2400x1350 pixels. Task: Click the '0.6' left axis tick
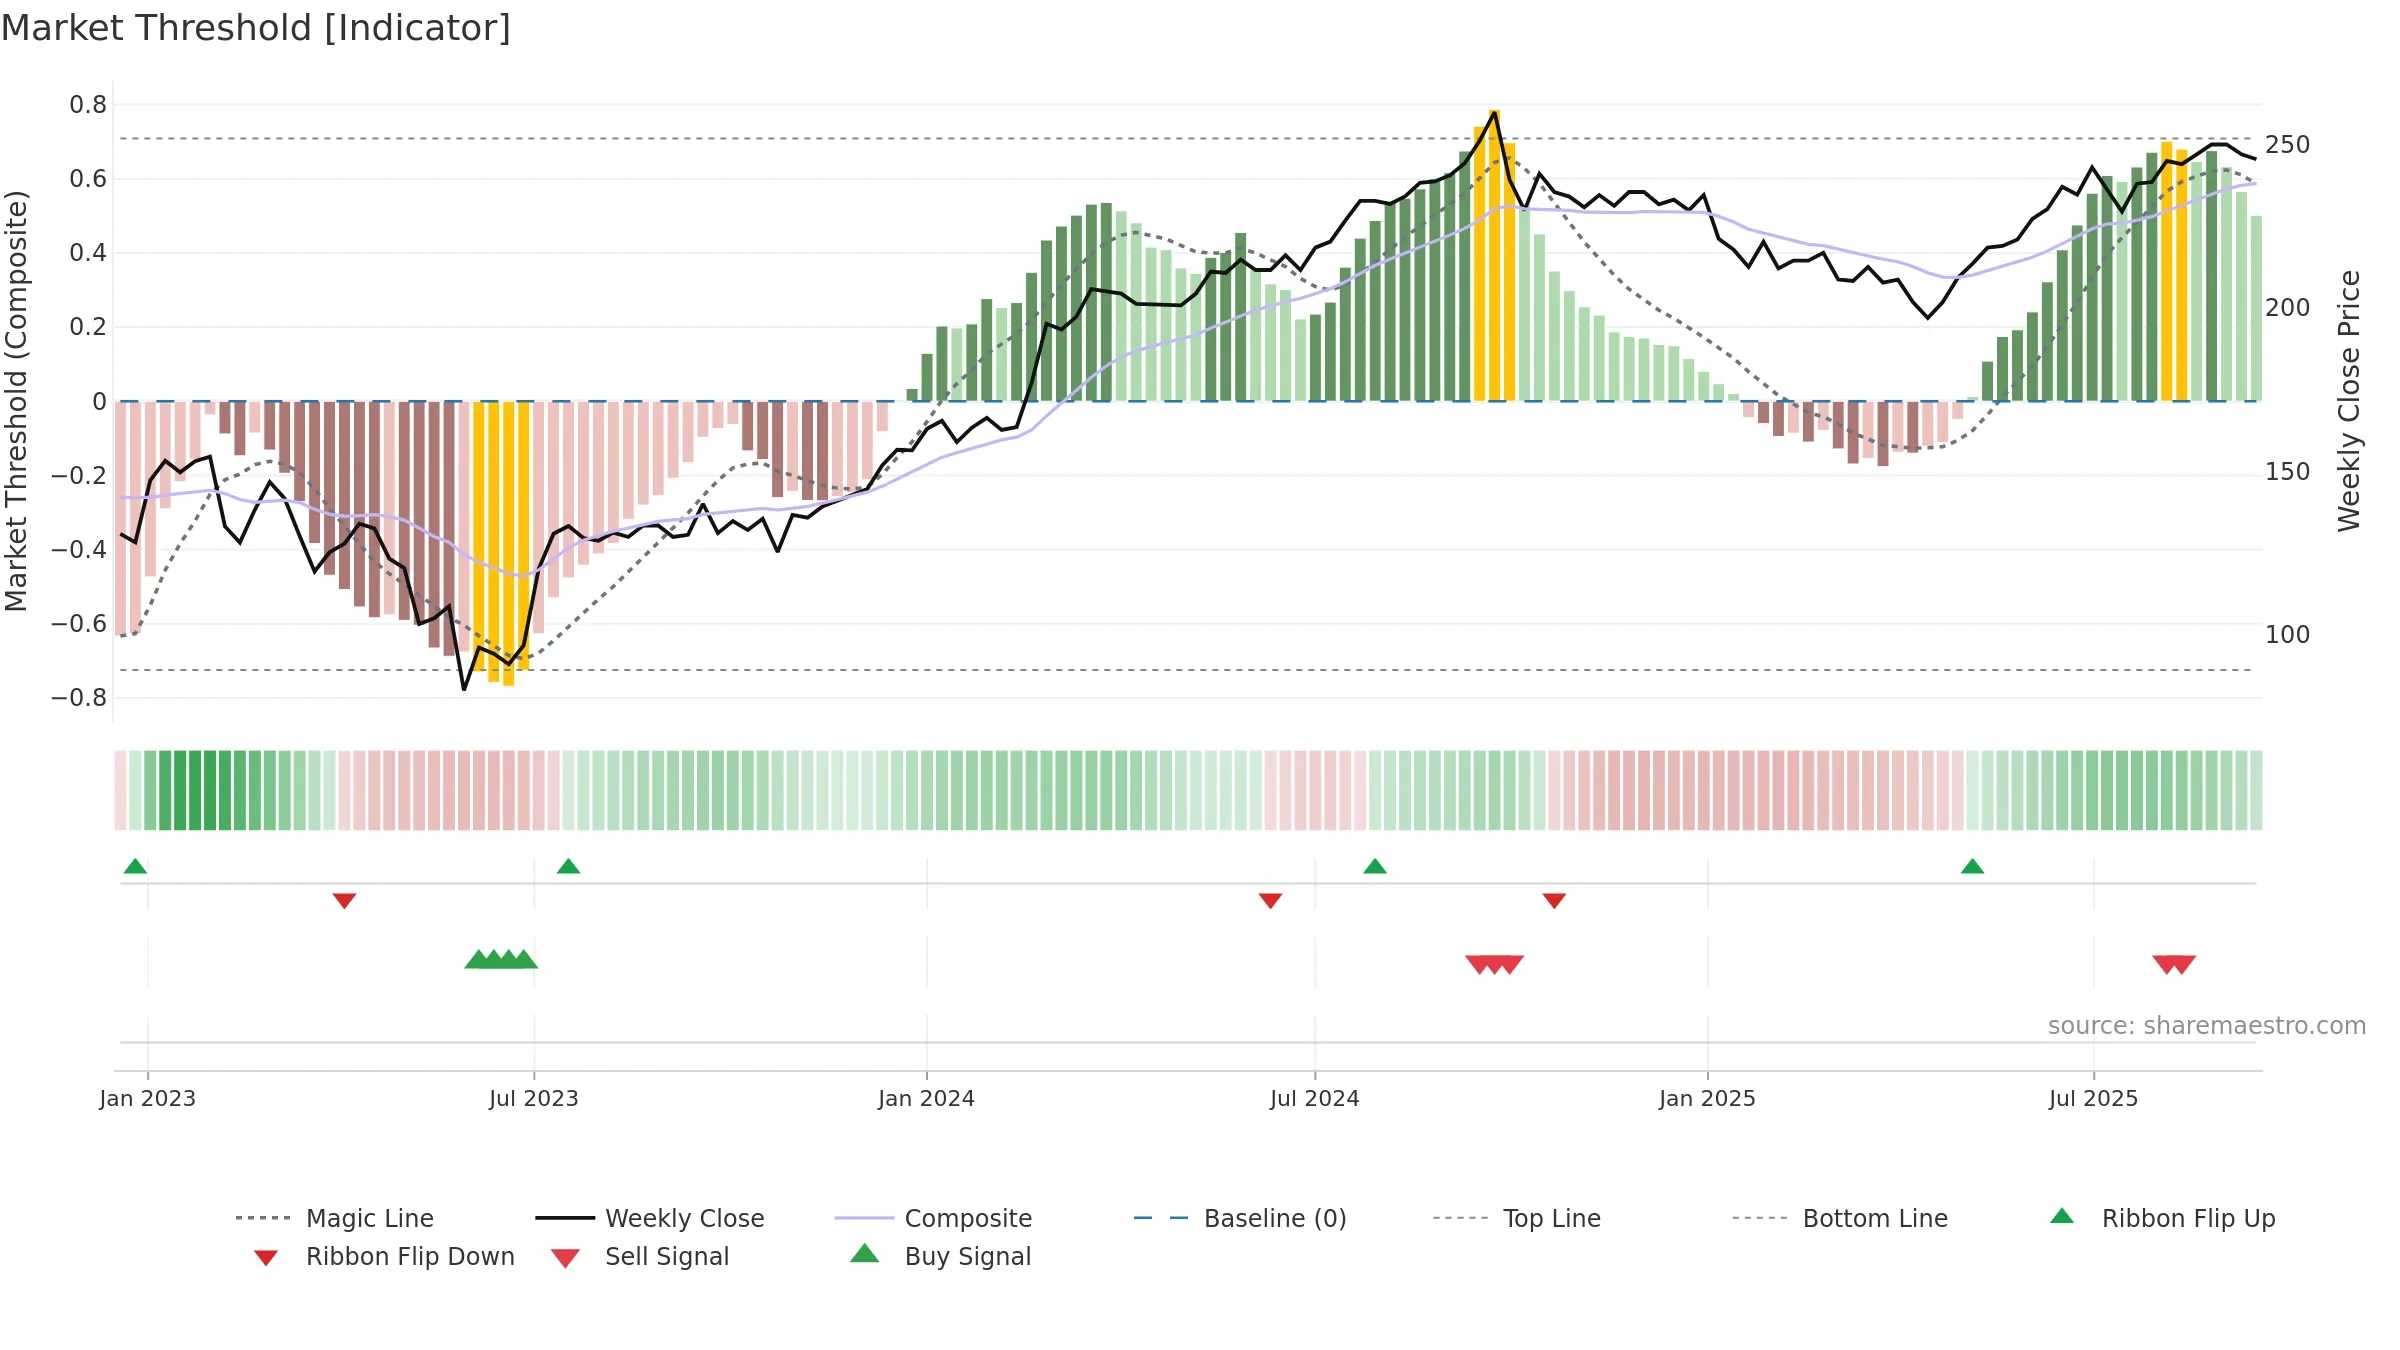[x=88, y=179]
